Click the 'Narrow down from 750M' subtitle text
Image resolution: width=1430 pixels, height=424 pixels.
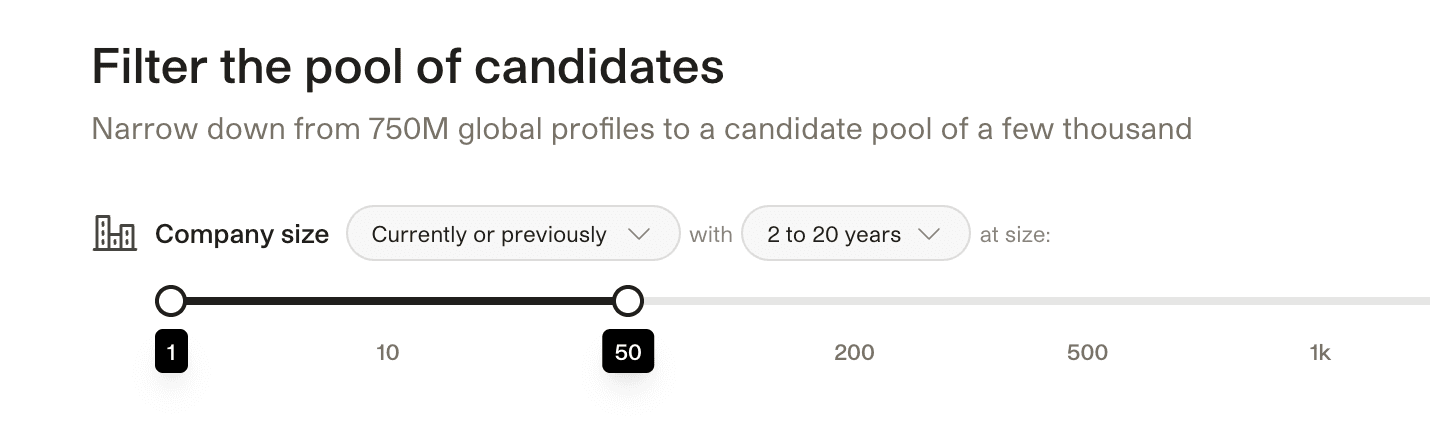(x=640, y=129)
